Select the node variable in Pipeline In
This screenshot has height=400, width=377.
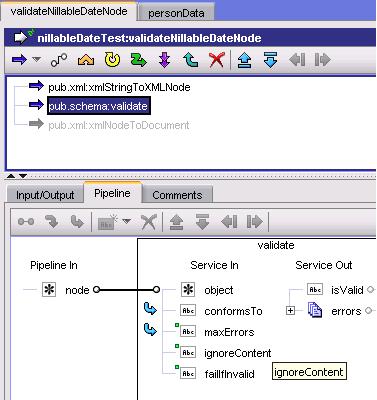[77, 290]
